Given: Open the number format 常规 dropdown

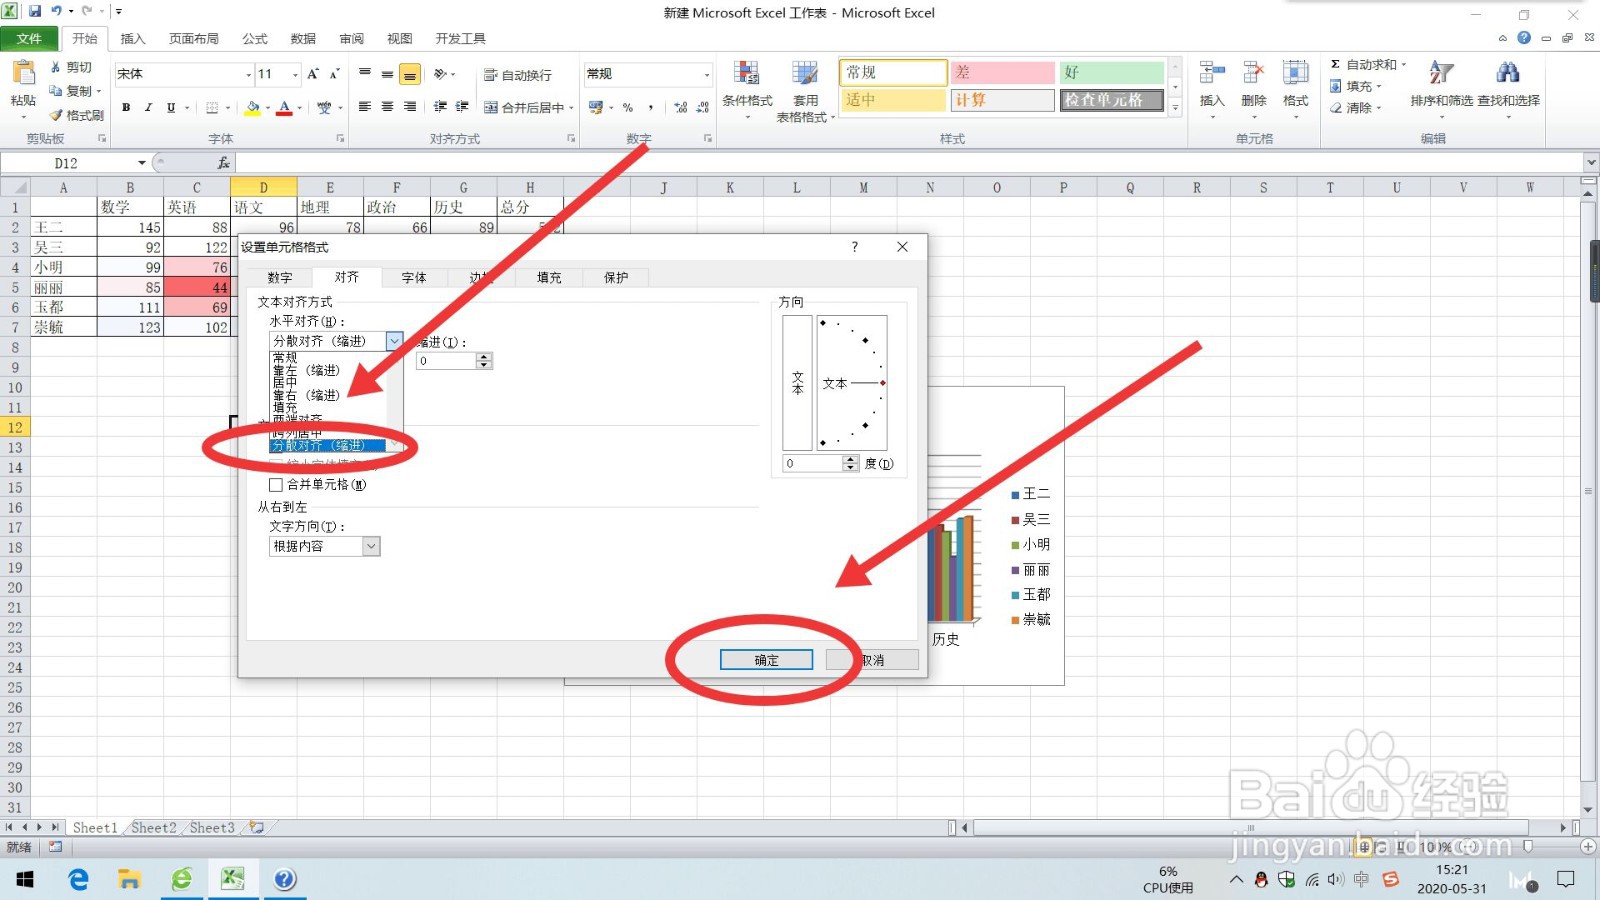Looking at the screenshot, I should [x=707, y=74].
